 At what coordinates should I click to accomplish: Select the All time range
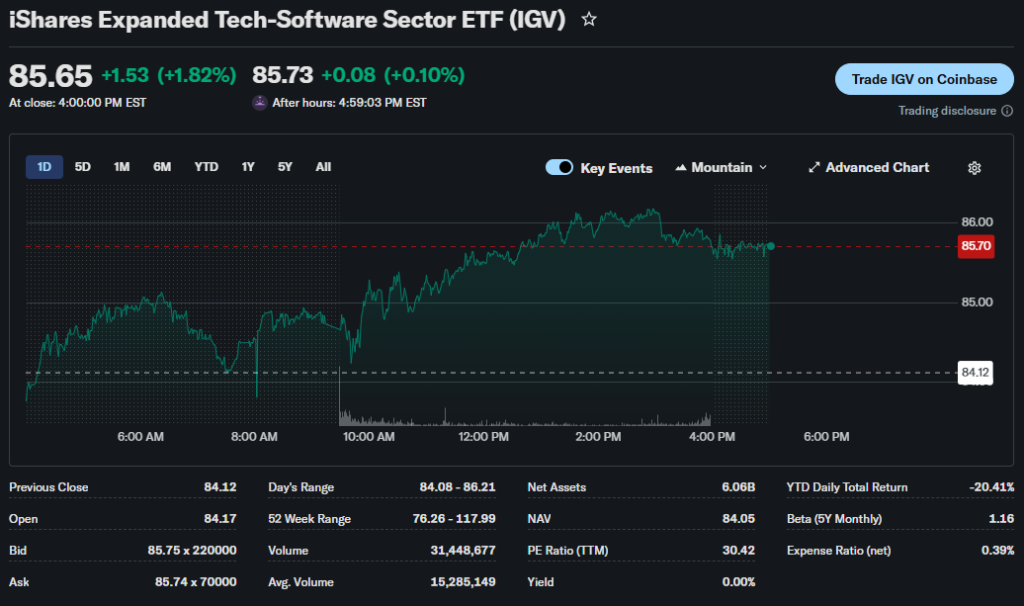tap(323, 167)
